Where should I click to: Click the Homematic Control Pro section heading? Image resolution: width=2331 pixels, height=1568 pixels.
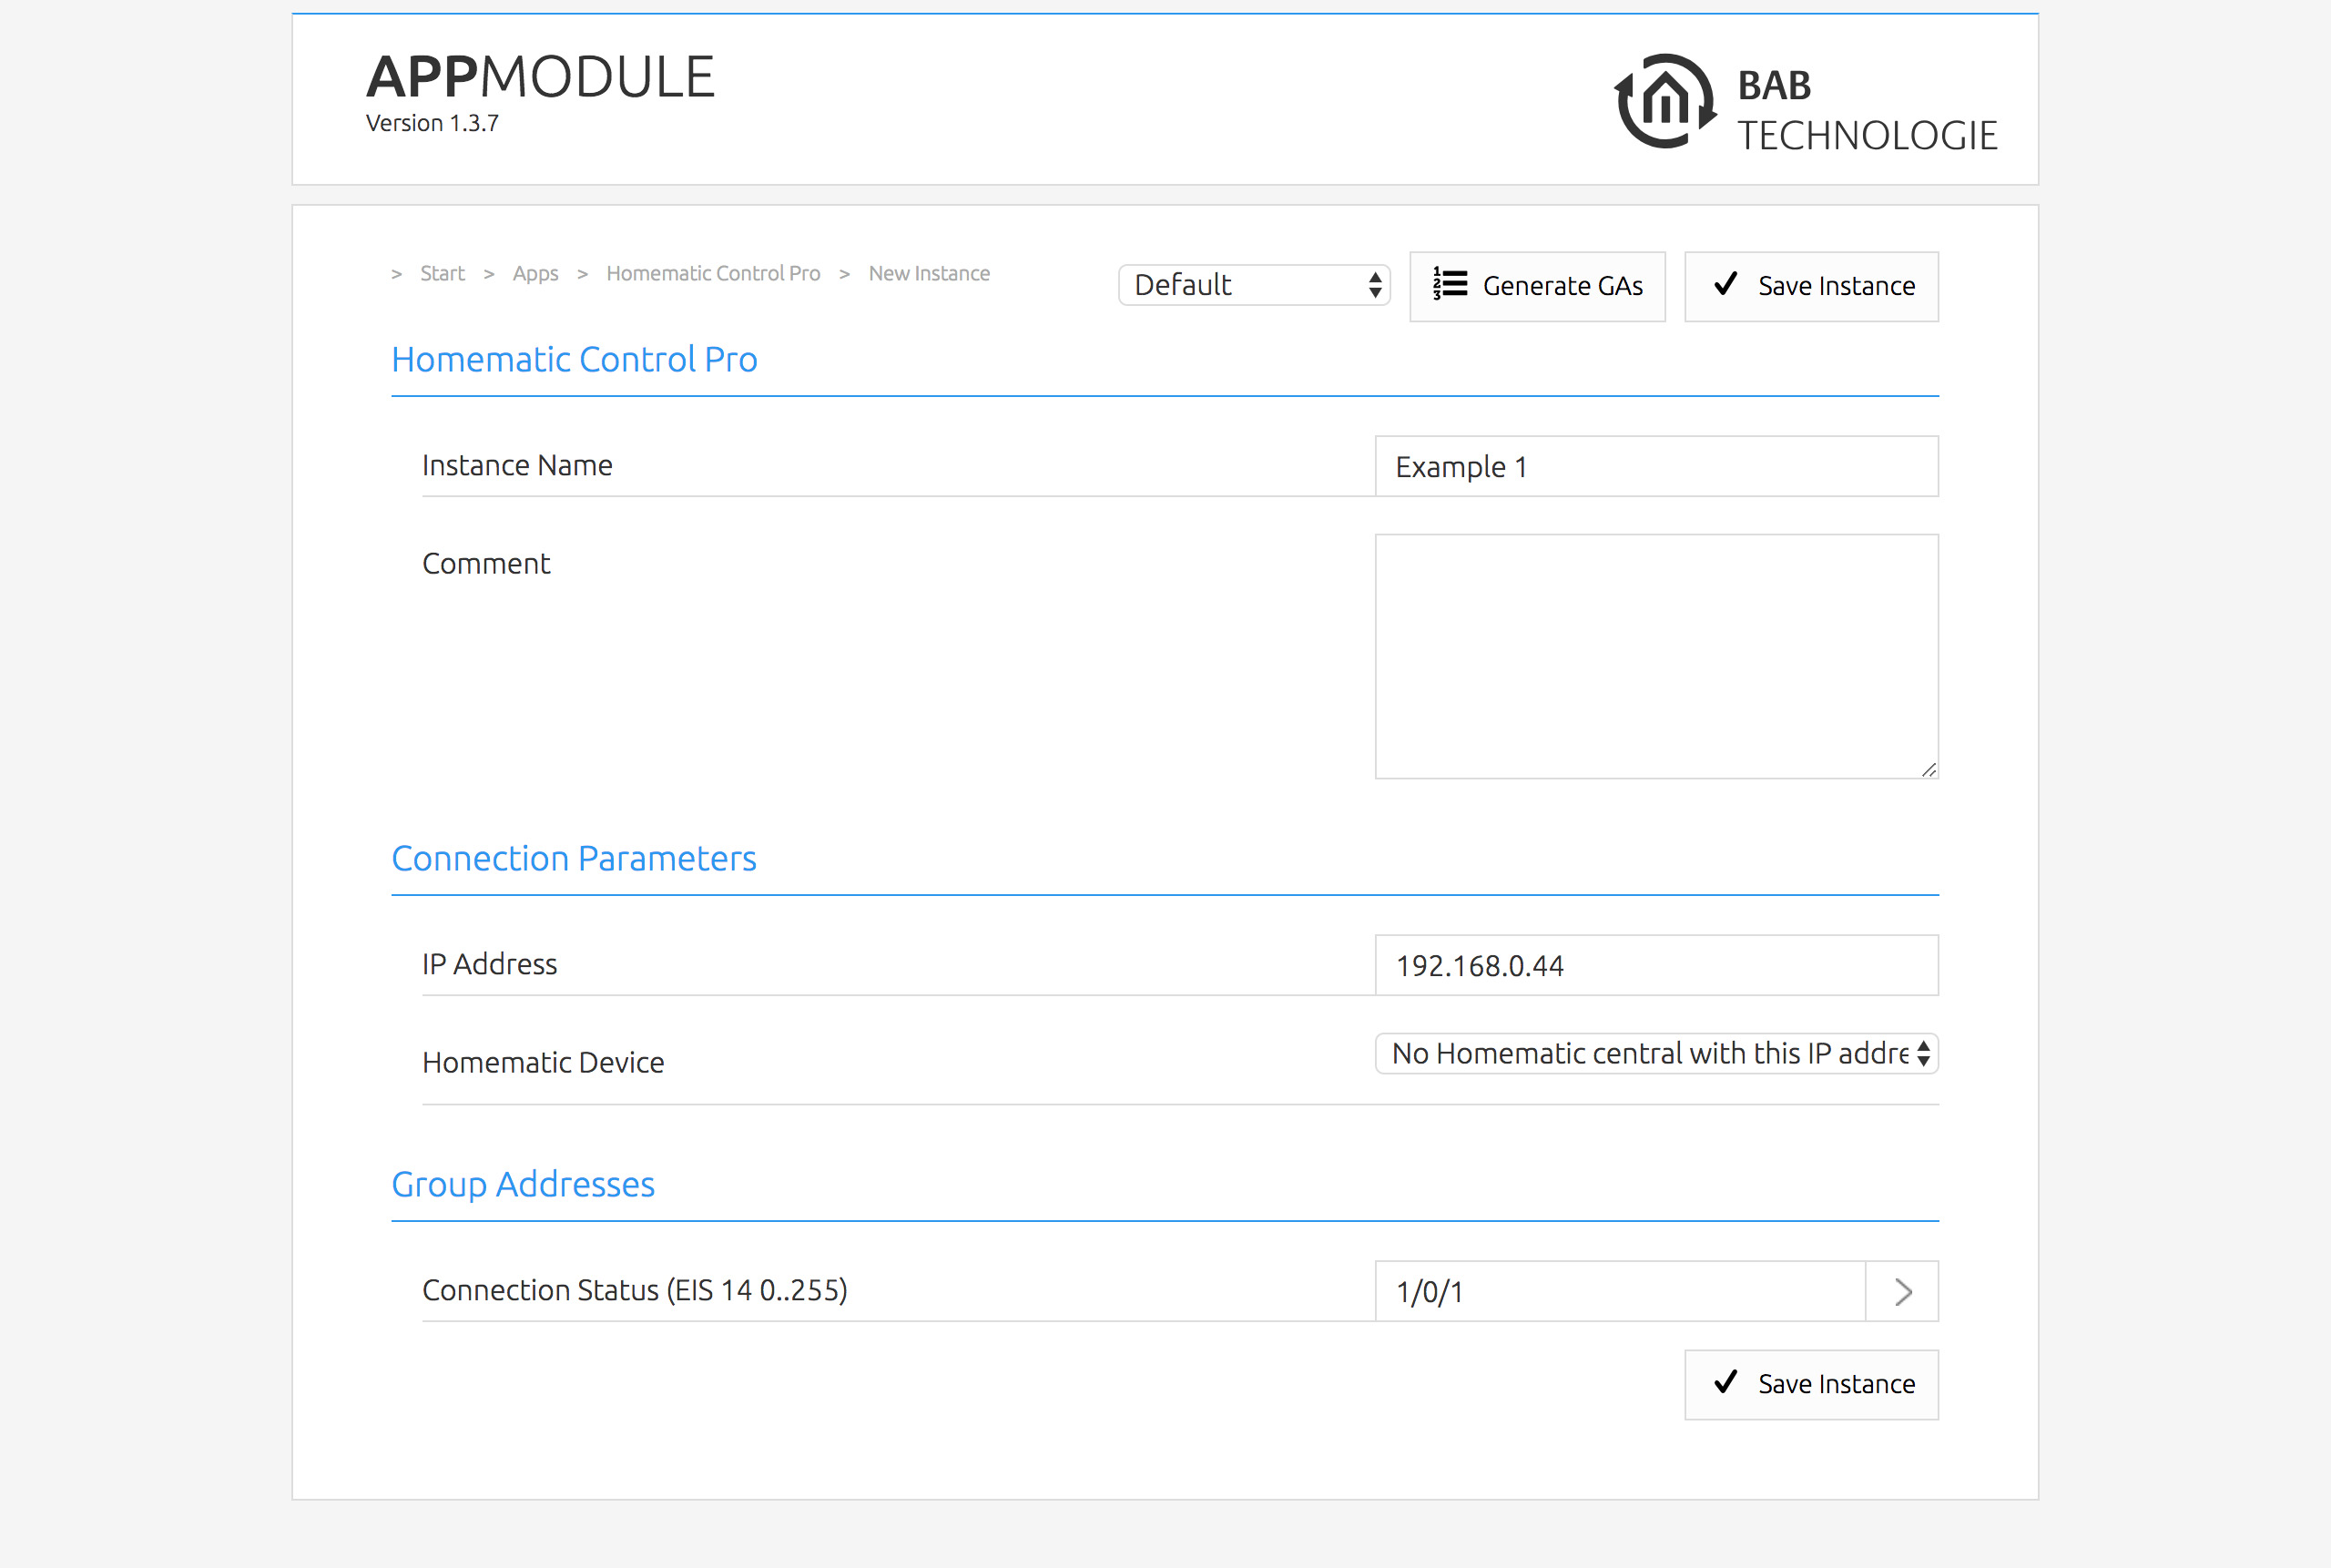(x=574, y=359)
